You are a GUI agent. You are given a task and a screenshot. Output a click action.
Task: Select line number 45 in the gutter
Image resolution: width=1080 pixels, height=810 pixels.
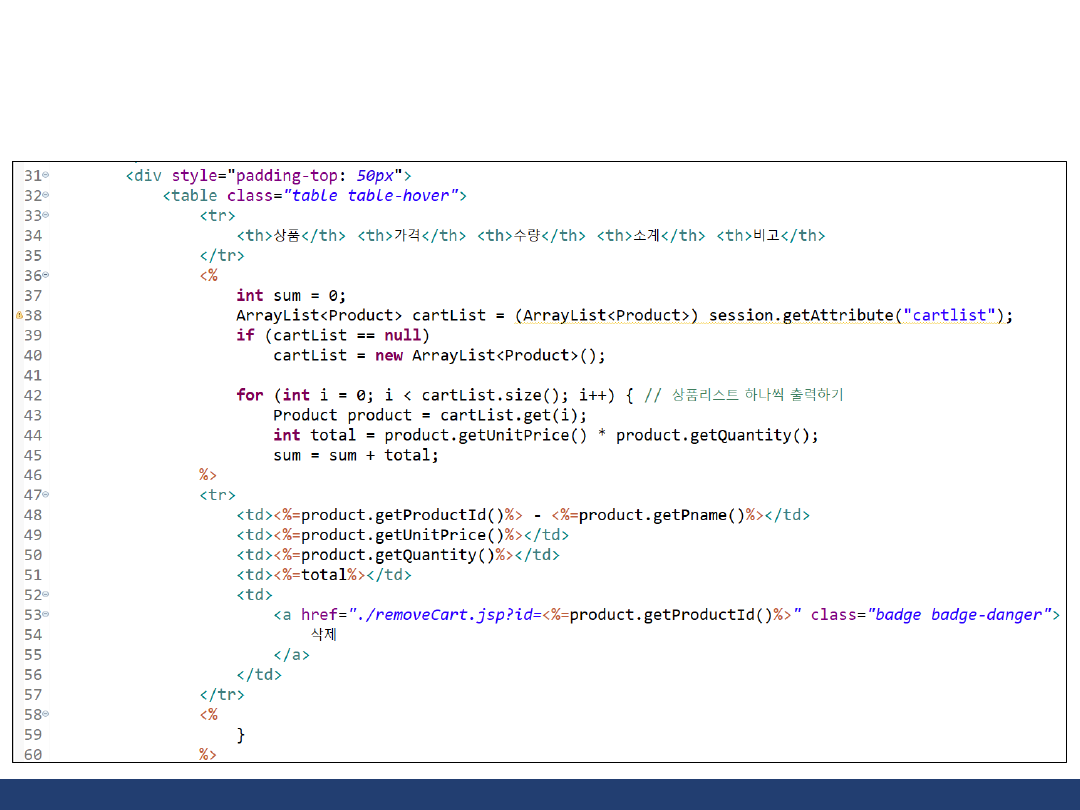coord(33,455)
